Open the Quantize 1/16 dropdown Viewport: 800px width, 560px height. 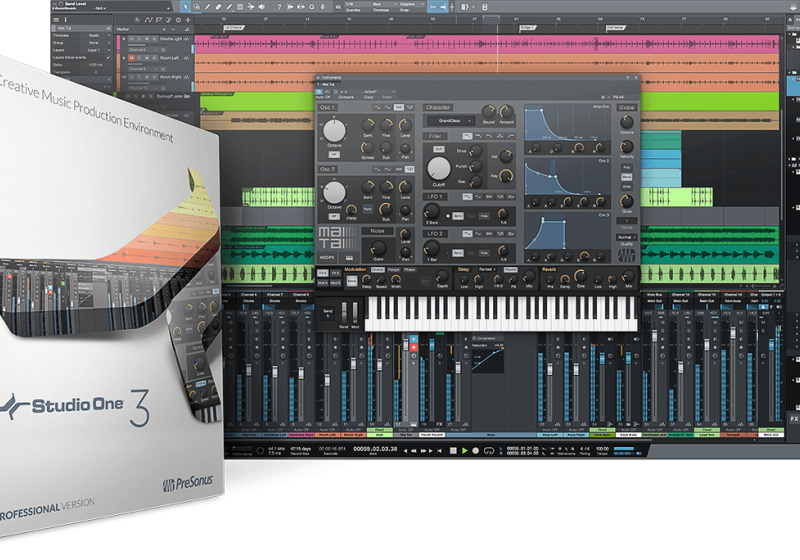click(359, 4)
